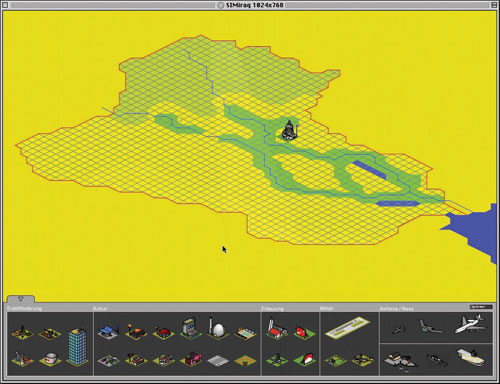500x384 pixels.
Task: Choose the green military bunker tile
Action: 335,360
